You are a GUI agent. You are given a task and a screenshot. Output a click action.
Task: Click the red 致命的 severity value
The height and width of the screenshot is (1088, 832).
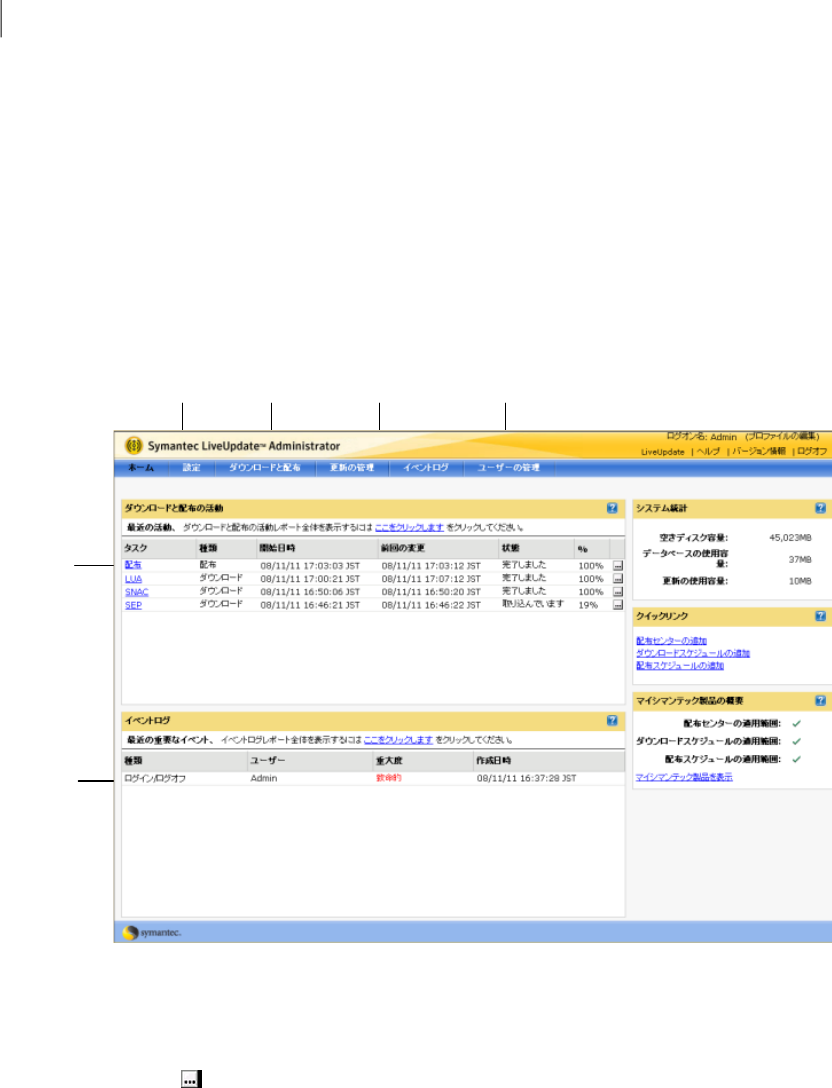point(389,778)
